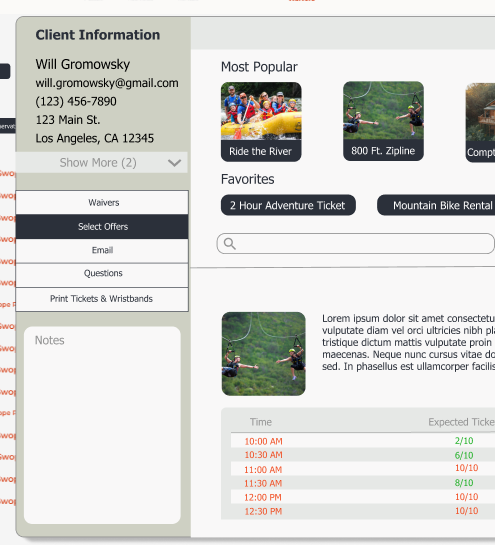Expand Show More (2) client details

(101, 163)
